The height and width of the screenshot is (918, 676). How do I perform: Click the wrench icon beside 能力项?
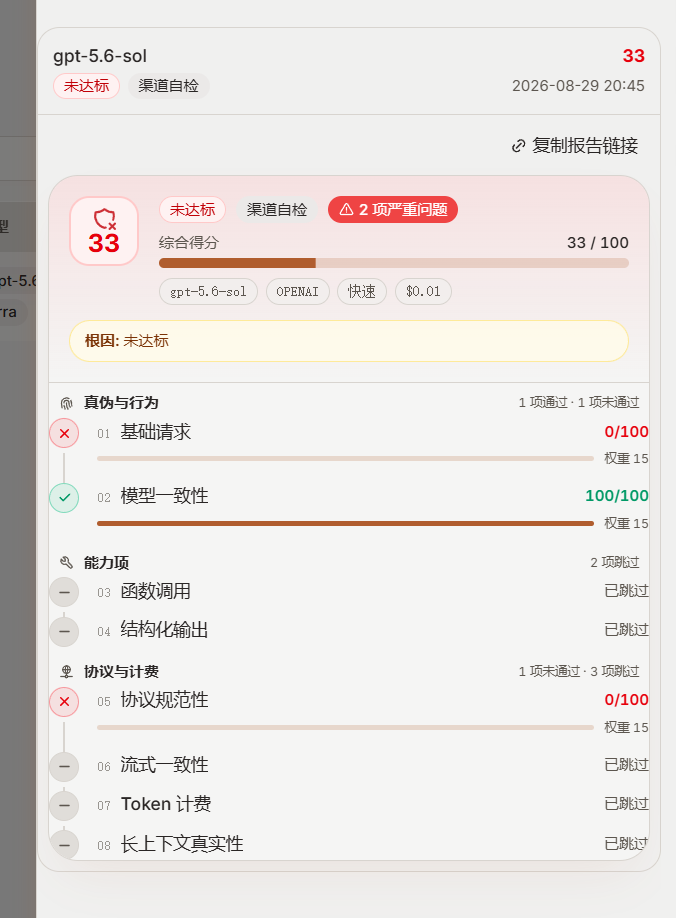[67, 563]
